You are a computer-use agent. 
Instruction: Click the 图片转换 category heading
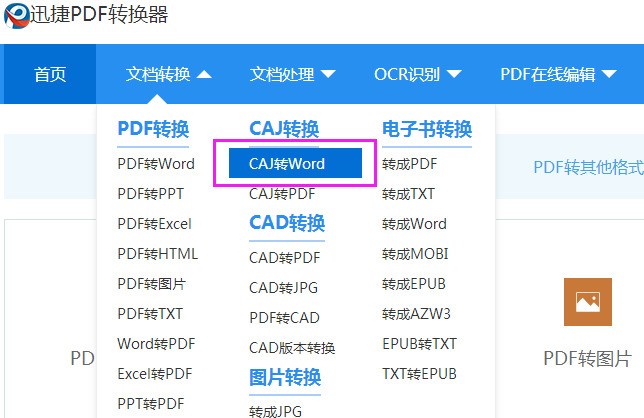285,377
